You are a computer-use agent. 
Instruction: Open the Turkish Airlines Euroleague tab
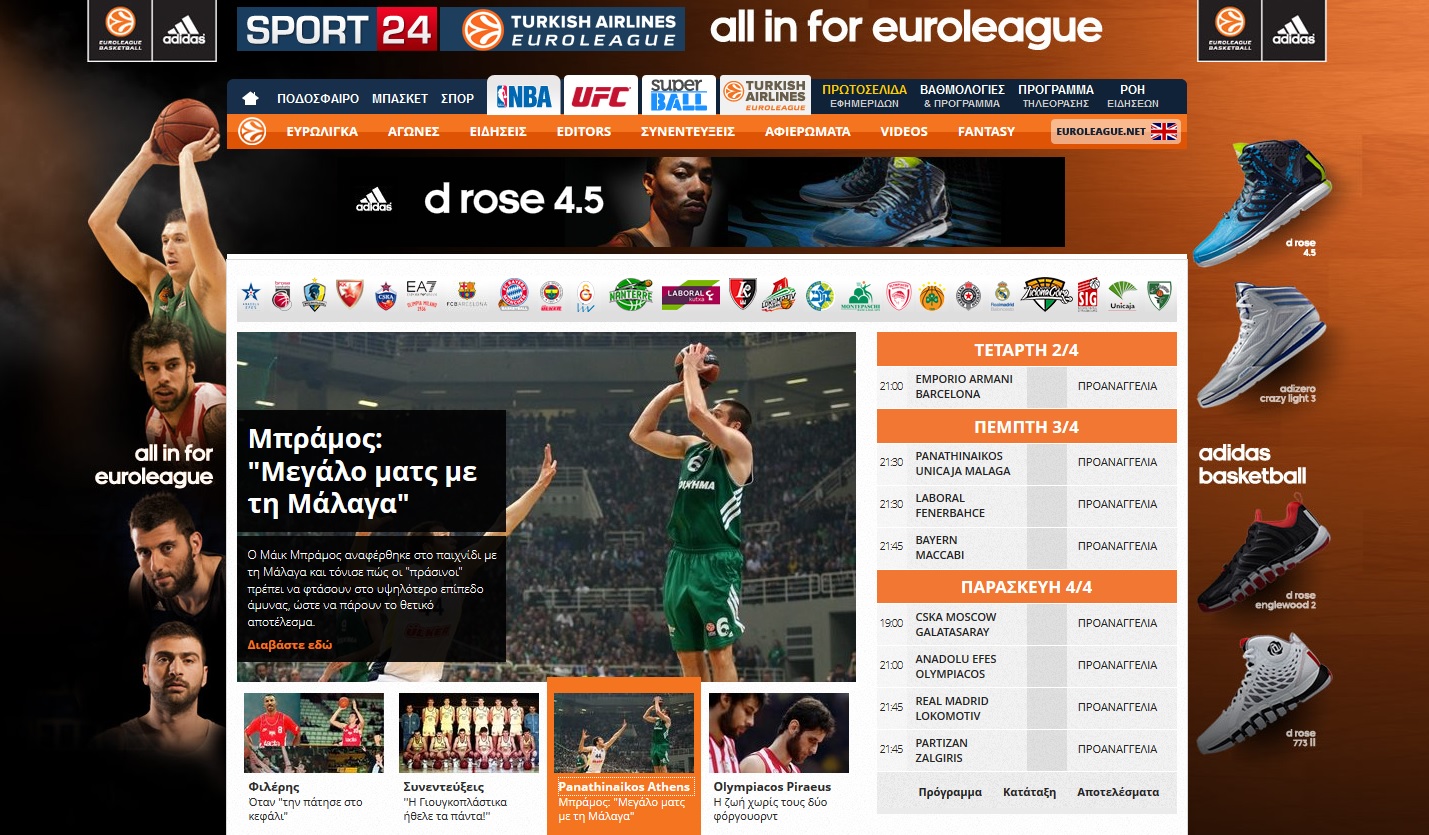tap(765, 95)
